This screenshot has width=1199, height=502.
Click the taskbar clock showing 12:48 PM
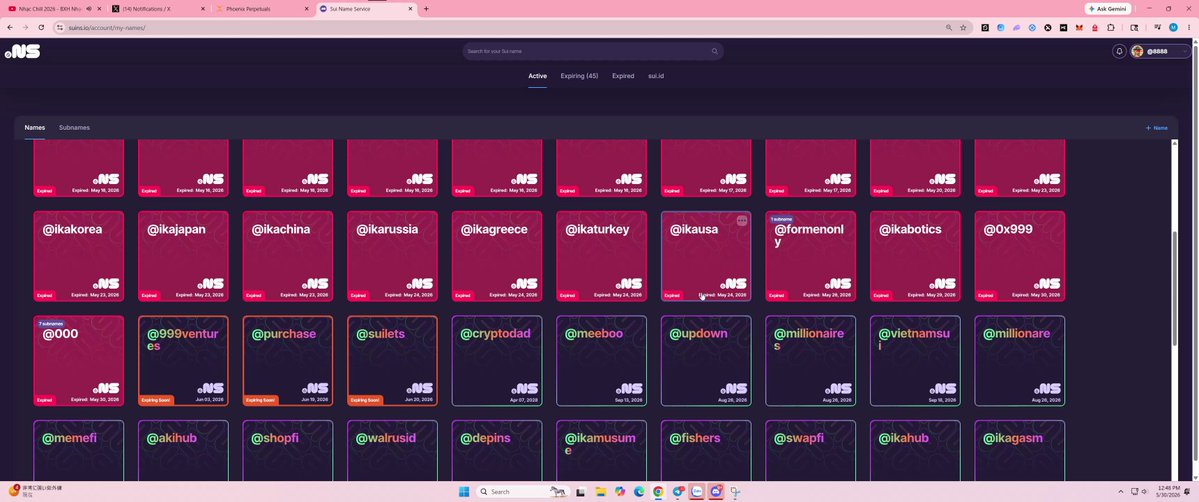[1168, 491]
